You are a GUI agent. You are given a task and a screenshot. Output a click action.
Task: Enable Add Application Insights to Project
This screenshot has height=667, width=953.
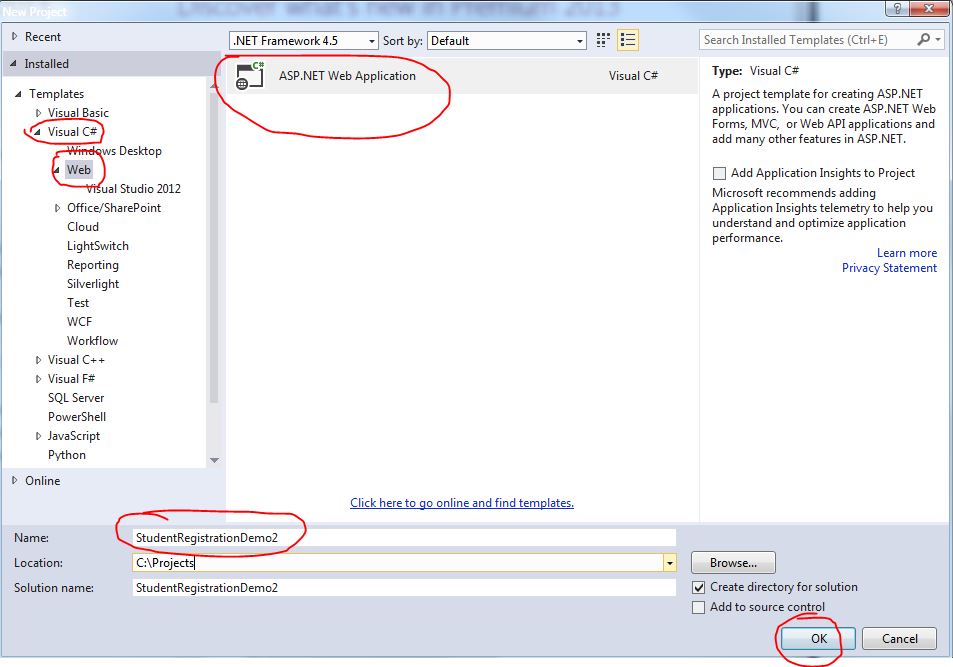719,173
